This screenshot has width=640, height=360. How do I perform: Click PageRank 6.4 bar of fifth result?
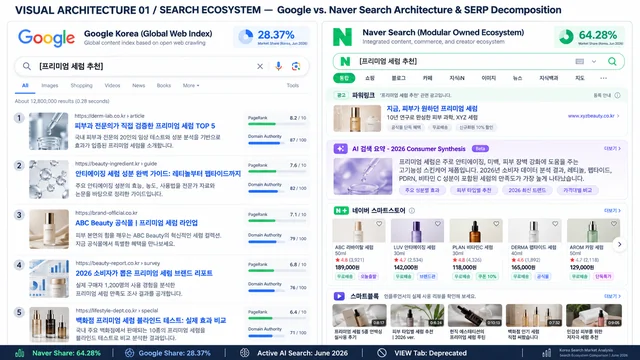pyautogui.click(x=277, y=318)
